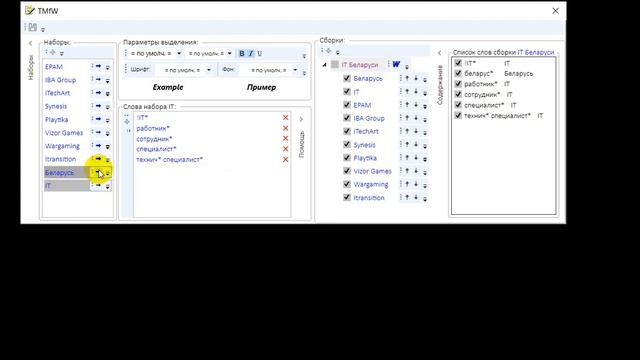Click the add icon under Сборки header
640x360 pixels.
[329, 51]
